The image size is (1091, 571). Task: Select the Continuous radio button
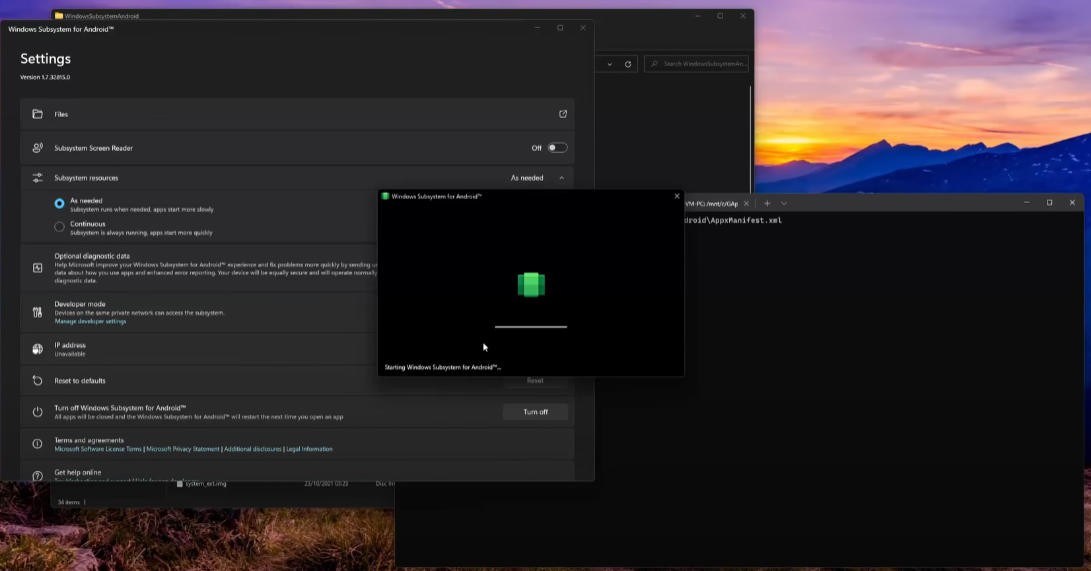tap(59, 227)
